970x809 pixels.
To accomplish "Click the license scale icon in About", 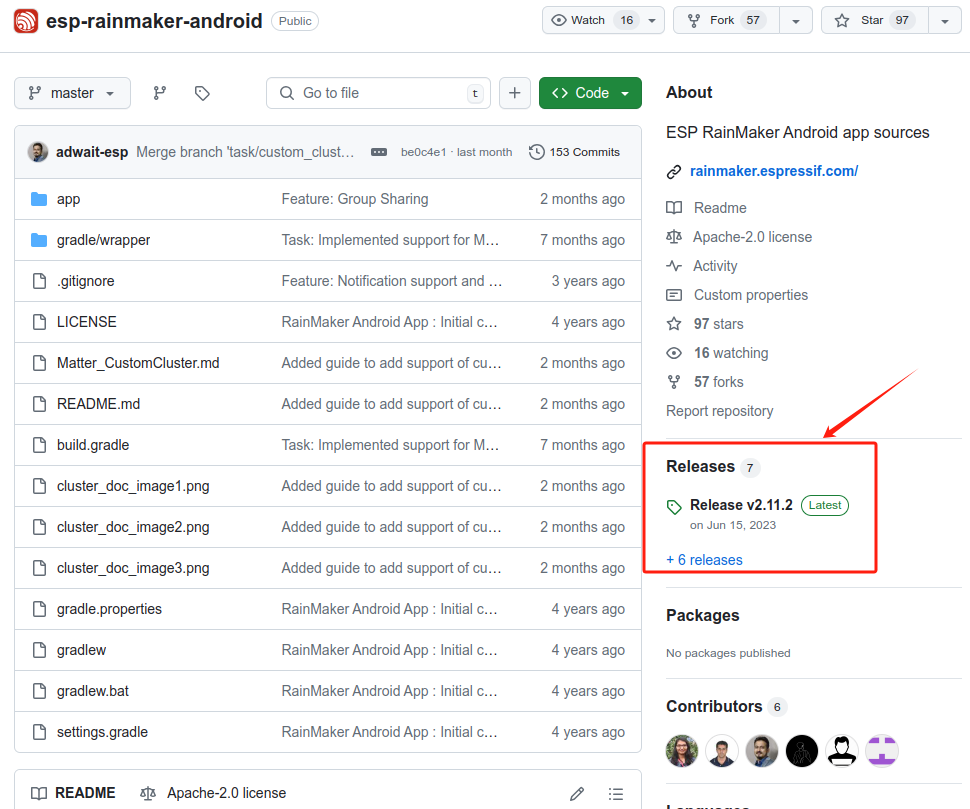I will coord(674,237).
